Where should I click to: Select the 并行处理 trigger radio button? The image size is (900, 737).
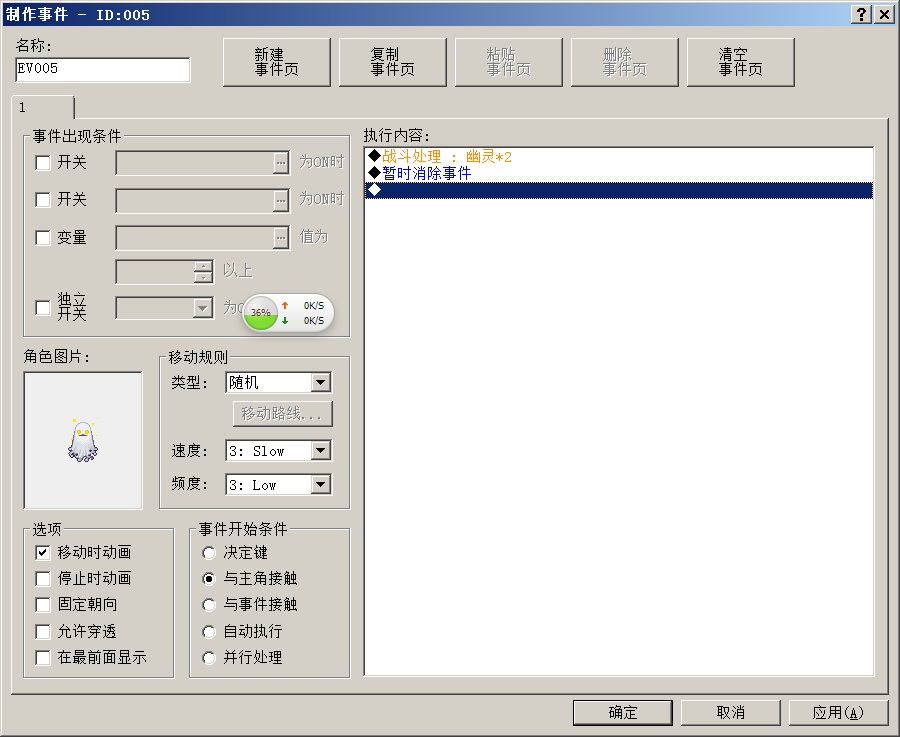209,658
